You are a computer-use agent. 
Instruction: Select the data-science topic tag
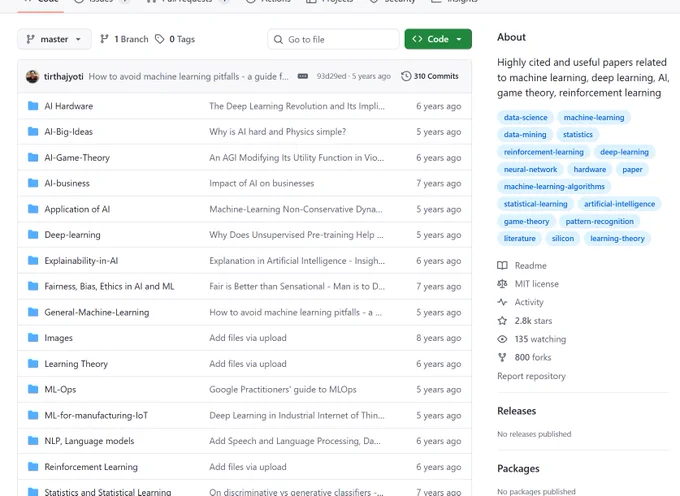tap(525, 117)
